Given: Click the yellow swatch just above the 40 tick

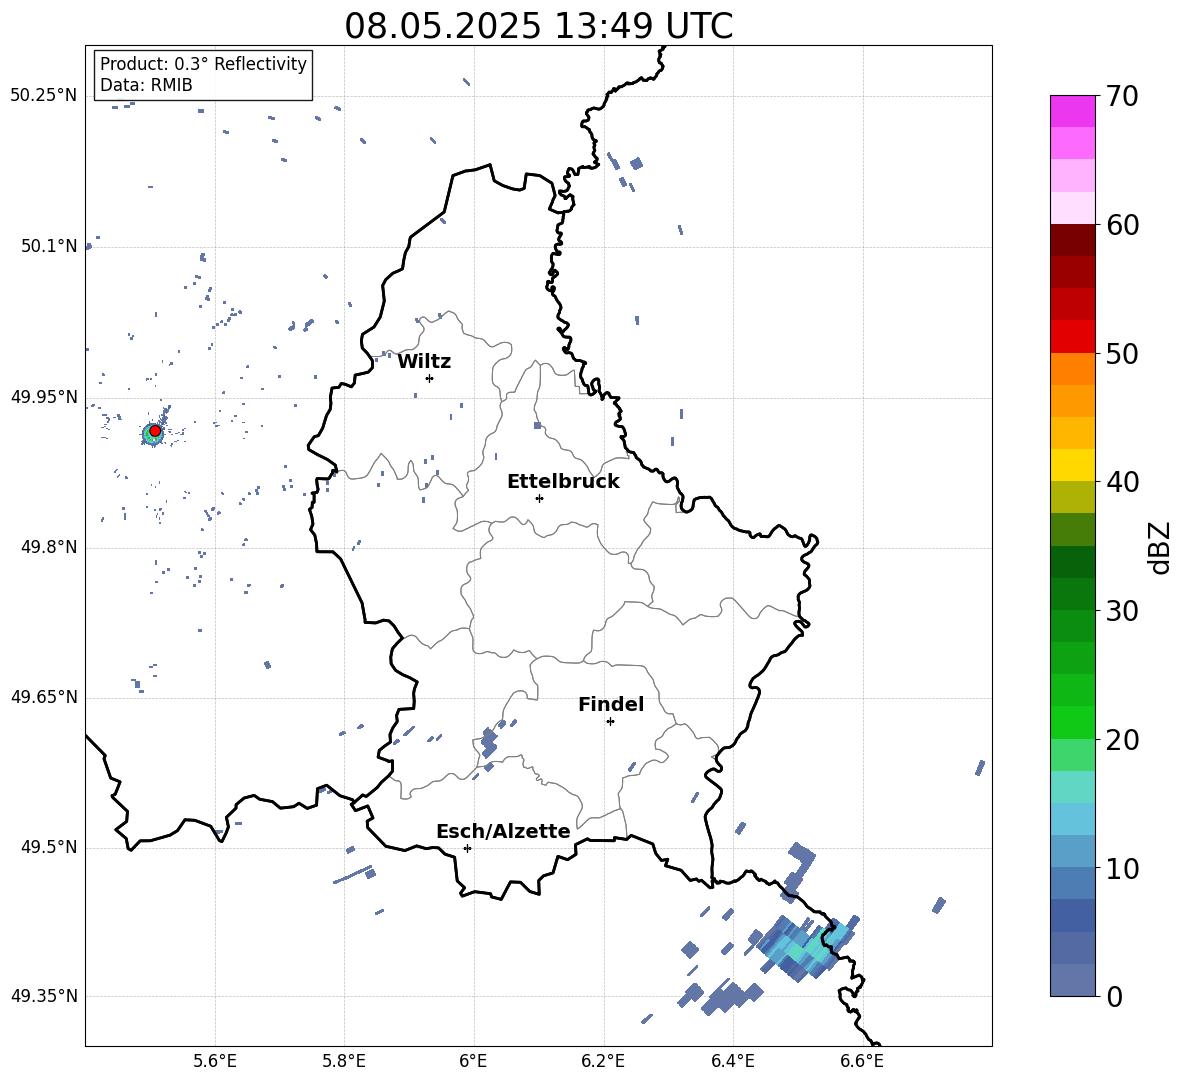Looking at the screenshot, I should tap(1072, 465).
